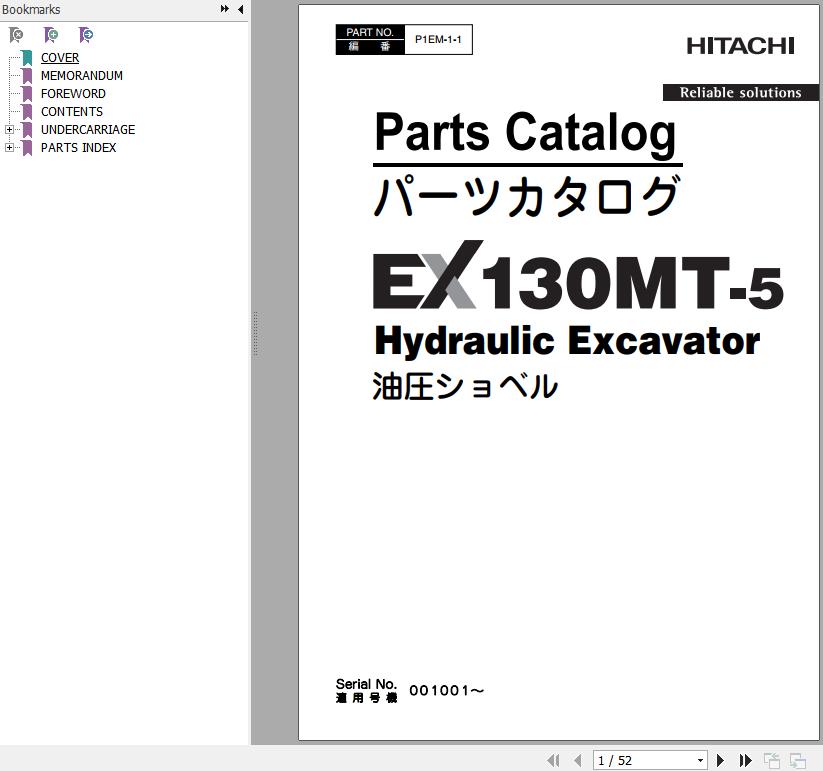
Task: Open the page number dropdown arrow
Action: click(x=700, y=761)
